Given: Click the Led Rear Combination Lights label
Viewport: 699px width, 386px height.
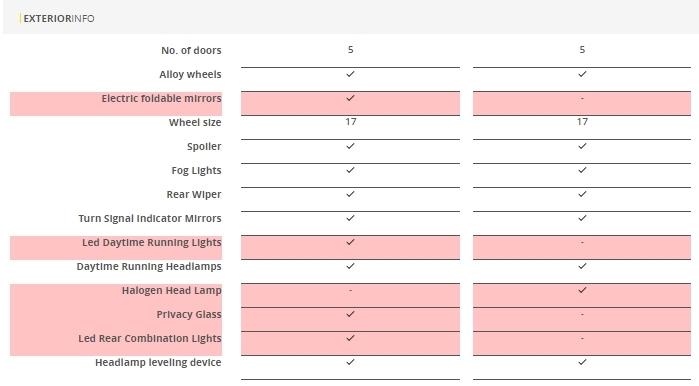Looking at the screenshot, I should point(150,338).
